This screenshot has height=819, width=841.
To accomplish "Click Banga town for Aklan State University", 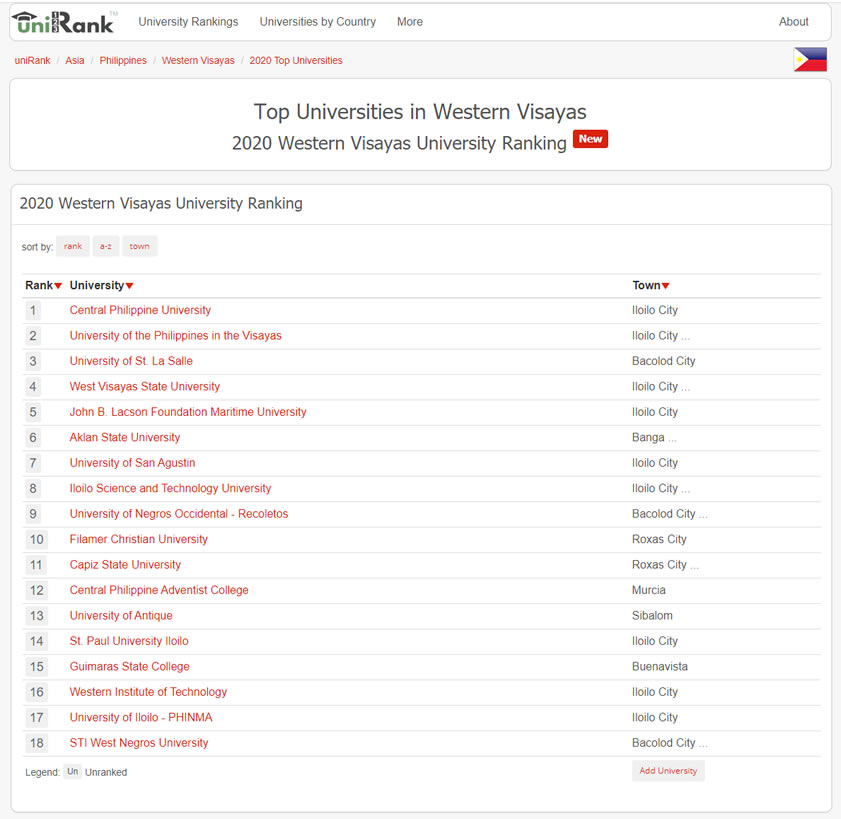I will [648, 438].
